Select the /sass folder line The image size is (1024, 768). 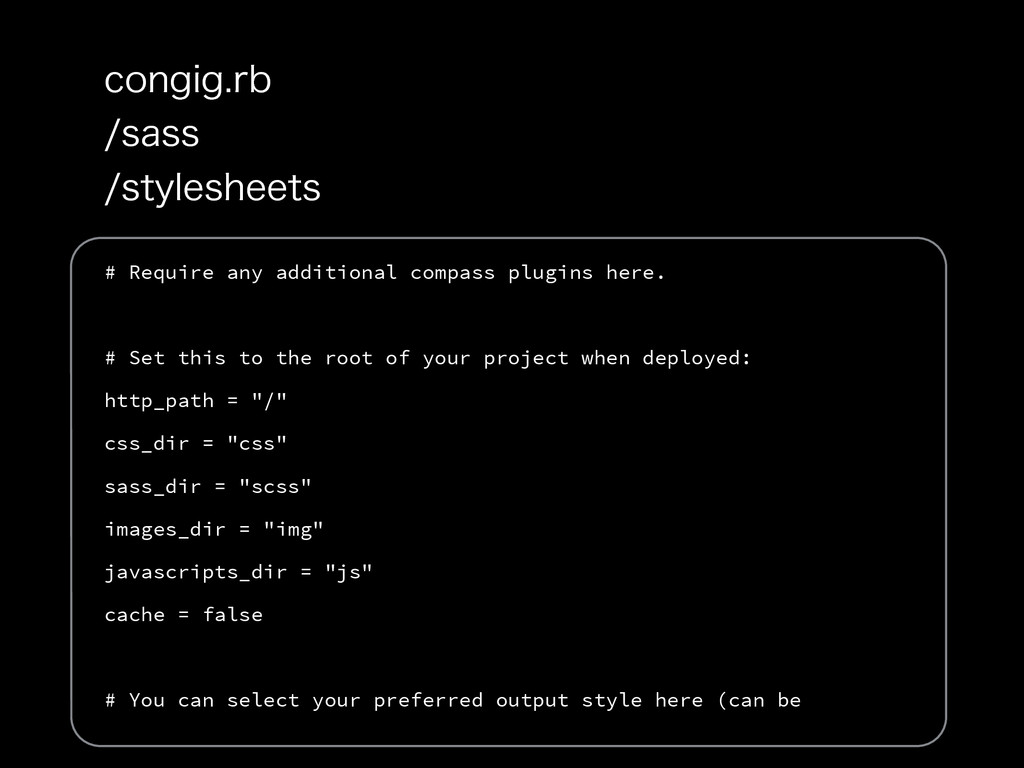(152, 134)
